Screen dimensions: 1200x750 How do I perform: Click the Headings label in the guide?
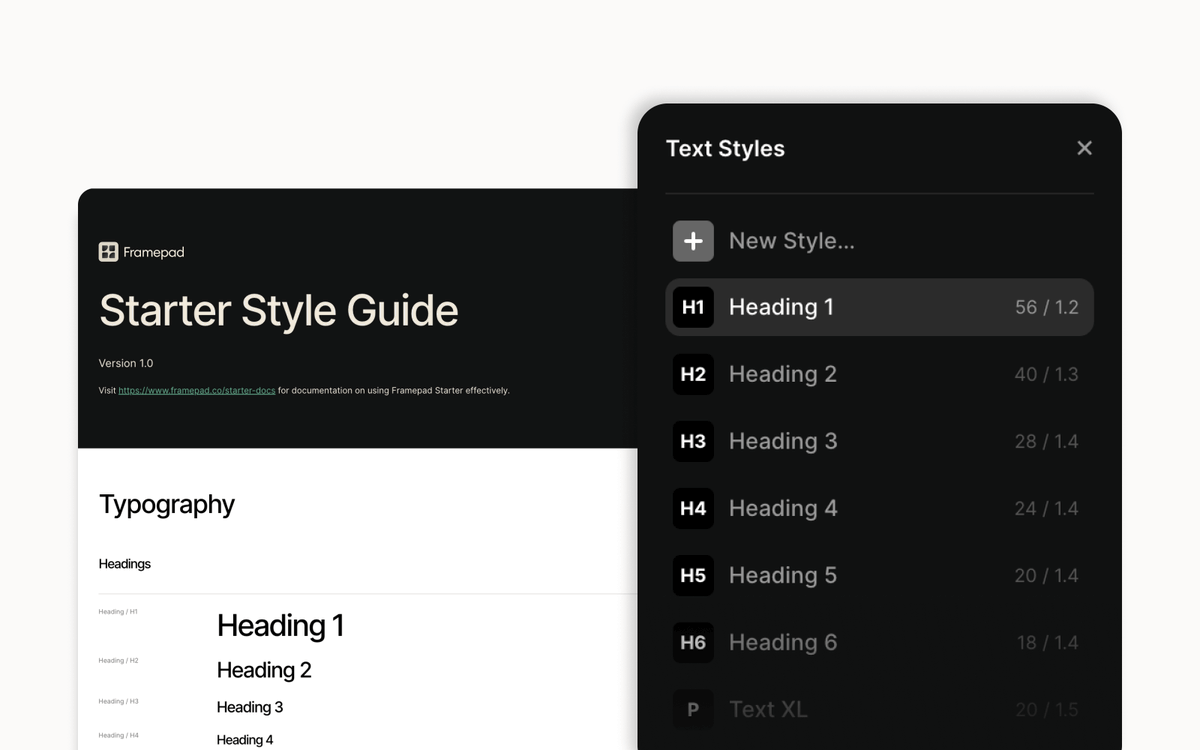[x=124, y=564]
